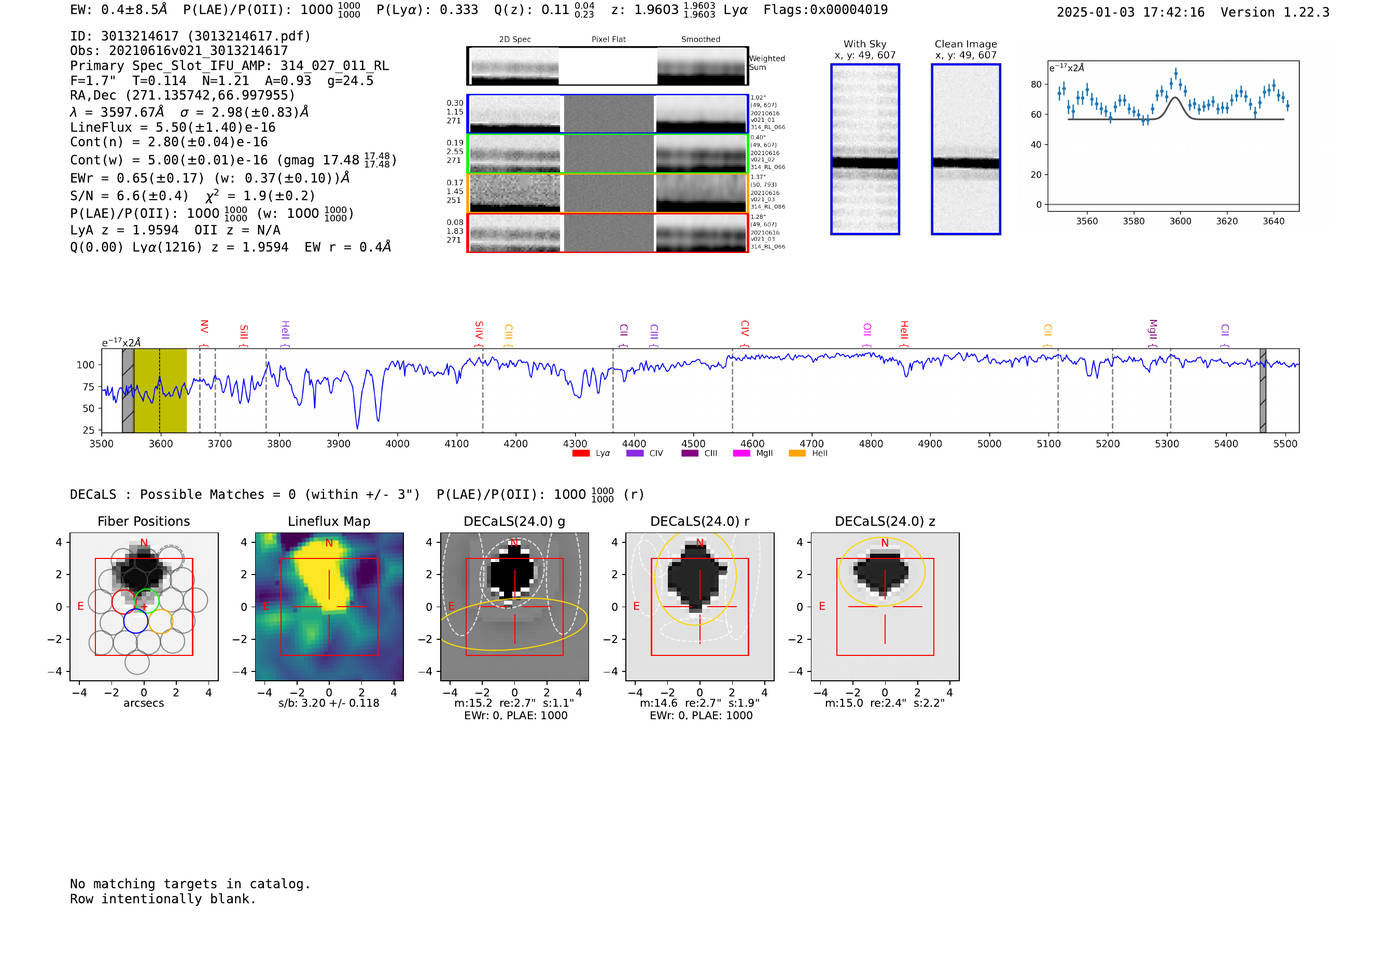The width and height of the screenshot is (1400, 953).
Task: Click the Cont(n) = 2.80(±0.04)e-16 text
Action: click(169, 142)
